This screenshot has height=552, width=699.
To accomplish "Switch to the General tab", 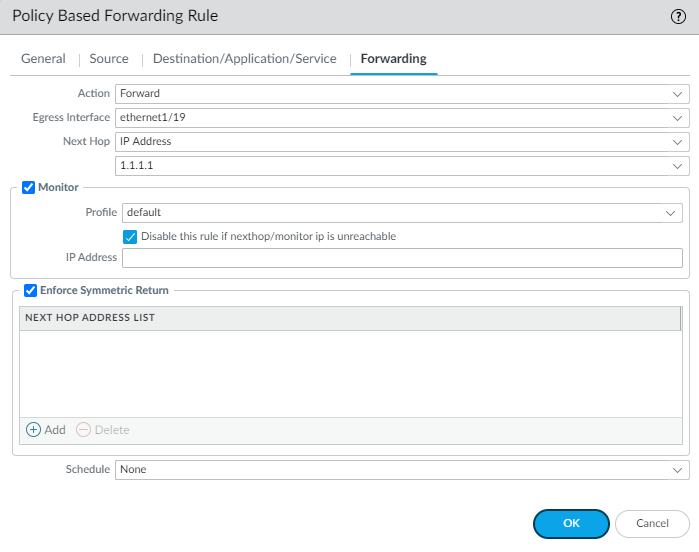I will [x=43, y=59].
